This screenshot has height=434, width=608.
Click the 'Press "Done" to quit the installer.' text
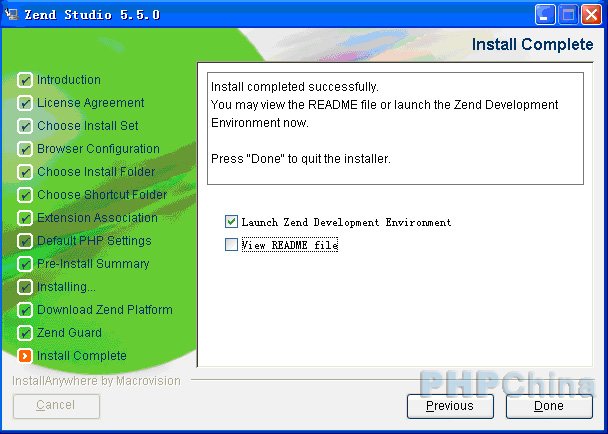pyautogui.click(x=301, y=159)
